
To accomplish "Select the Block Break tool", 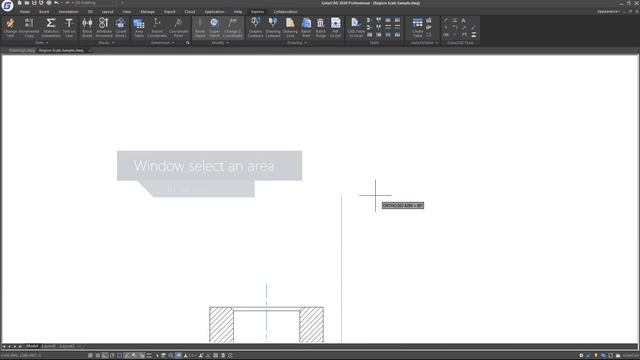I will (87, 28).
